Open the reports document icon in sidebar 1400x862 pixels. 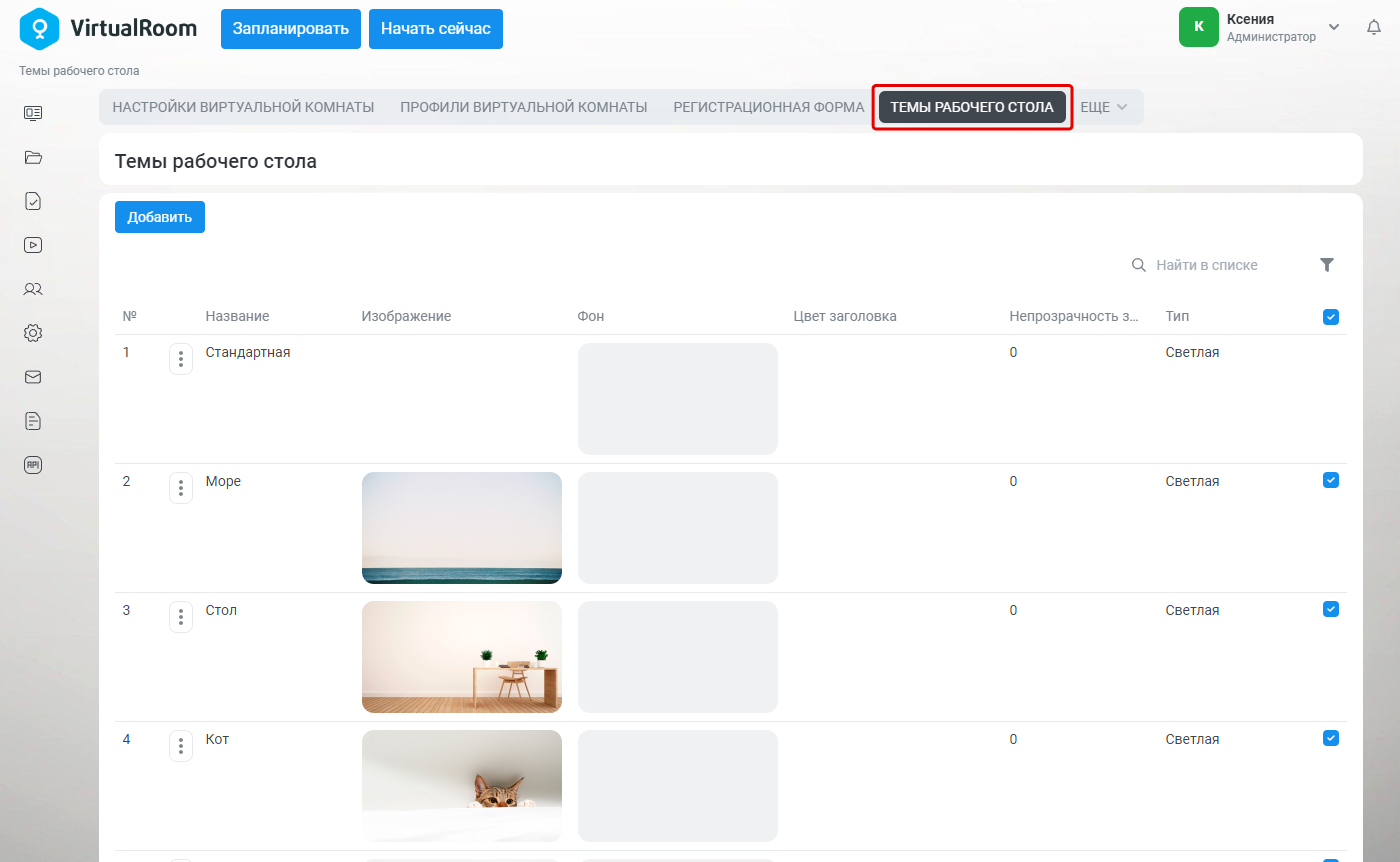pos(33,421)
